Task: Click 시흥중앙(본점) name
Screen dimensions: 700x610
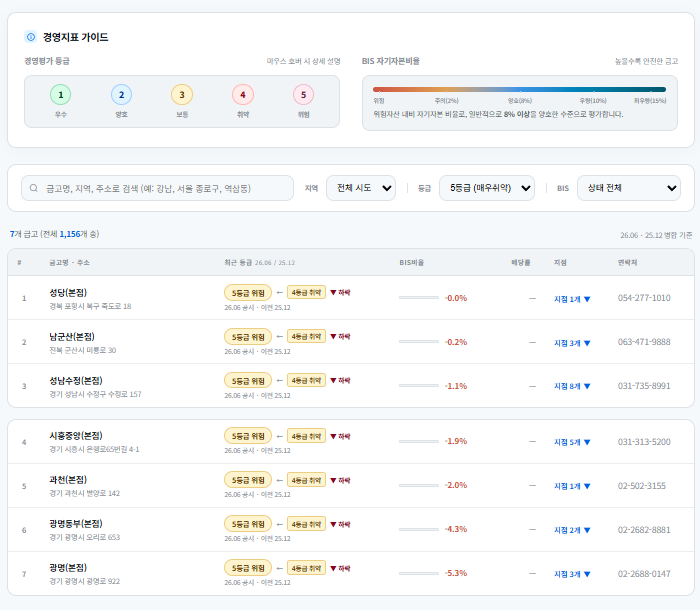Action: (x=76, y=435)
